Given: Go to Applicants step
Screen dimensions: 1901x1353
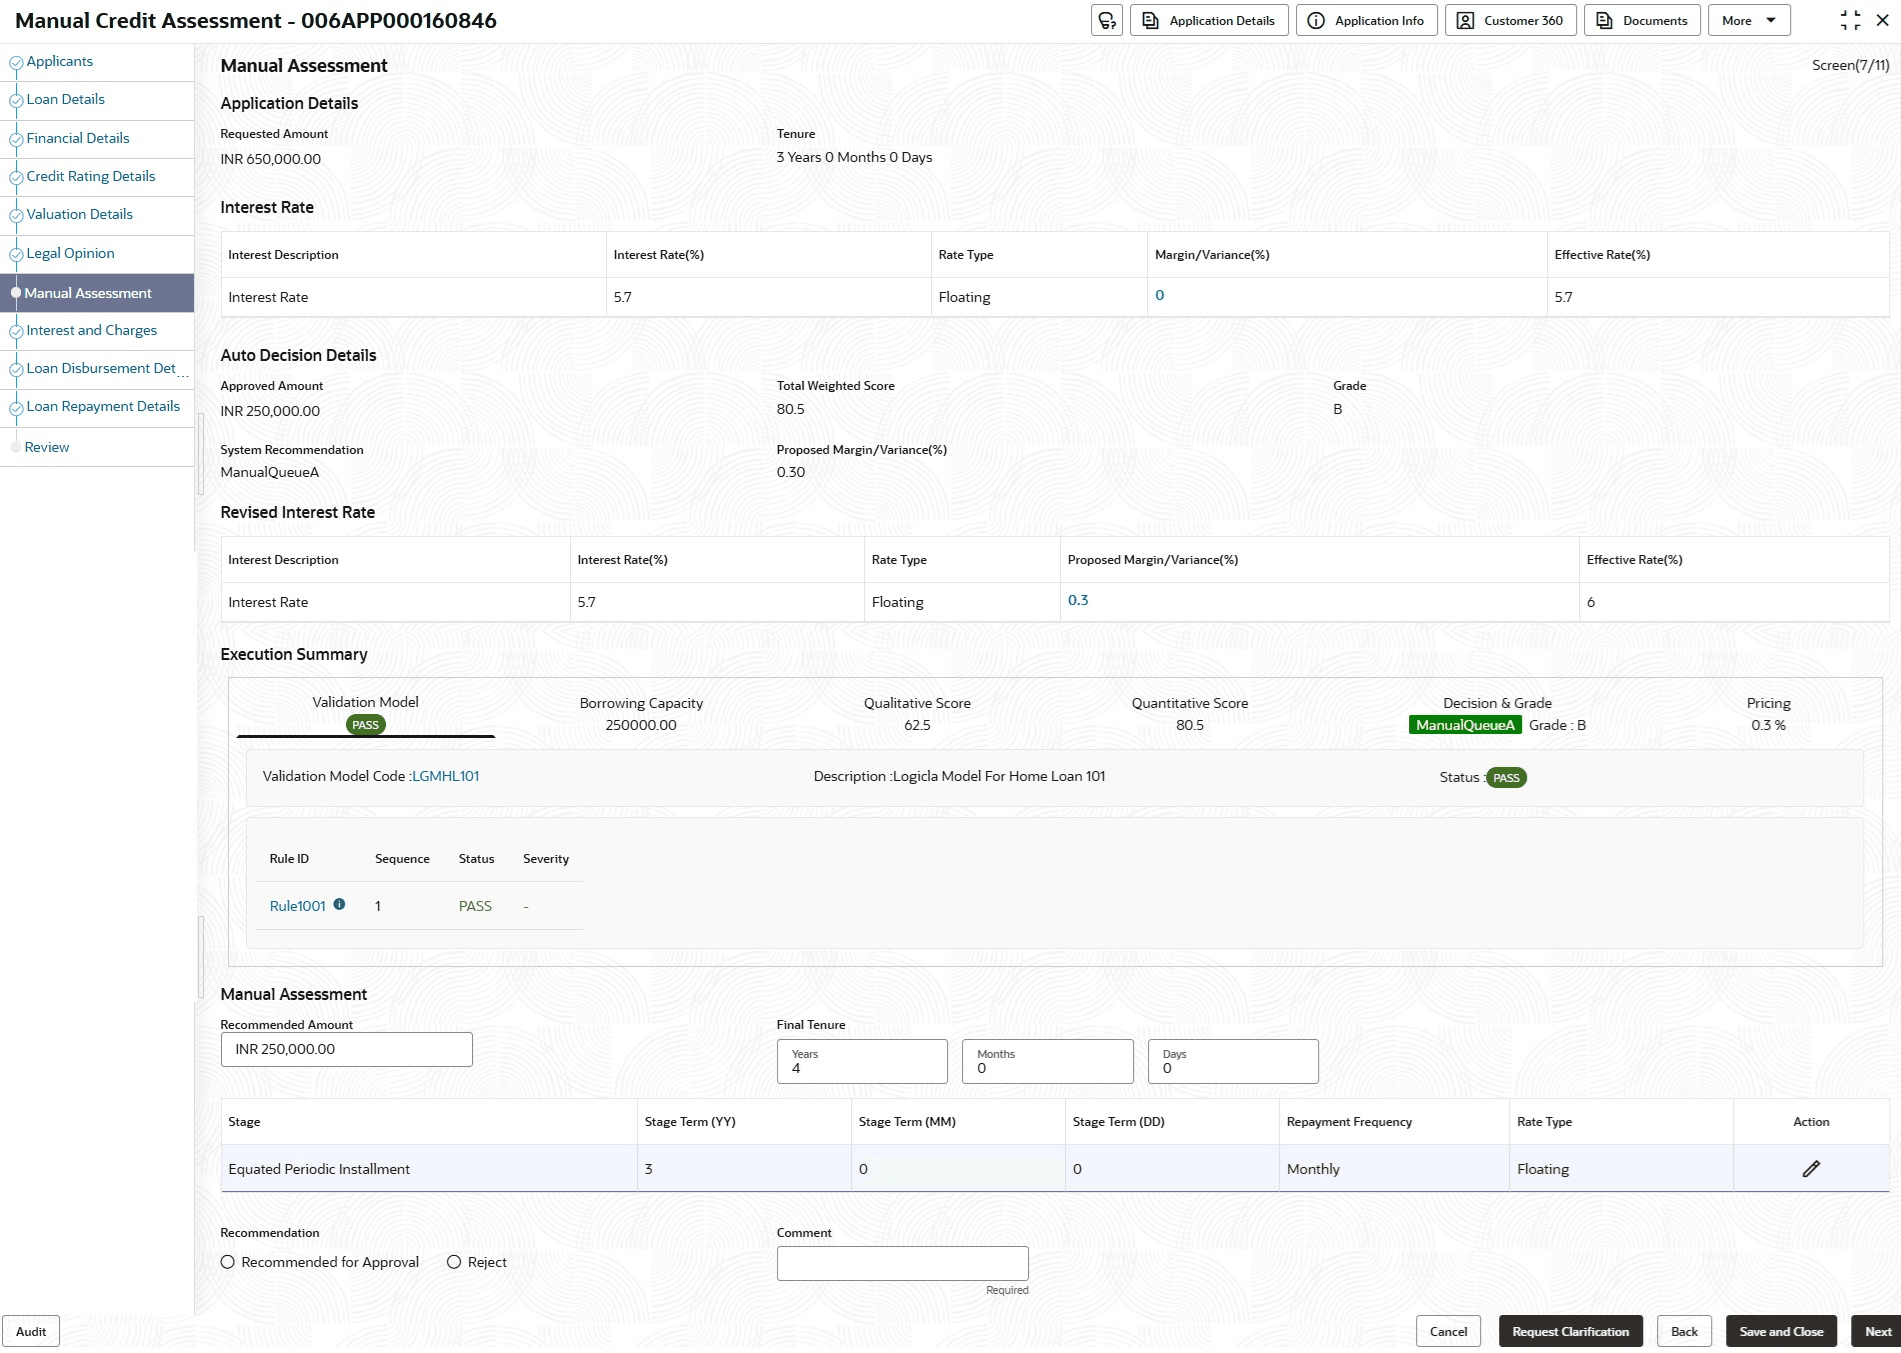Looking at the screenshot, I should pyautogui.click(x=60, y=62).
